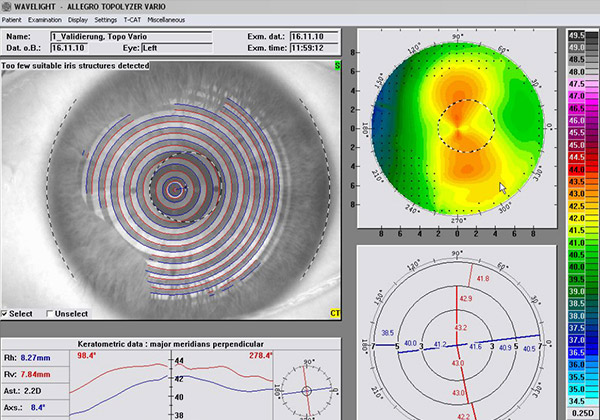The height and width of the screenshot is (420, 600).
Task: Click the yellow CT indicator icon
Action: (x=336, y=314)
